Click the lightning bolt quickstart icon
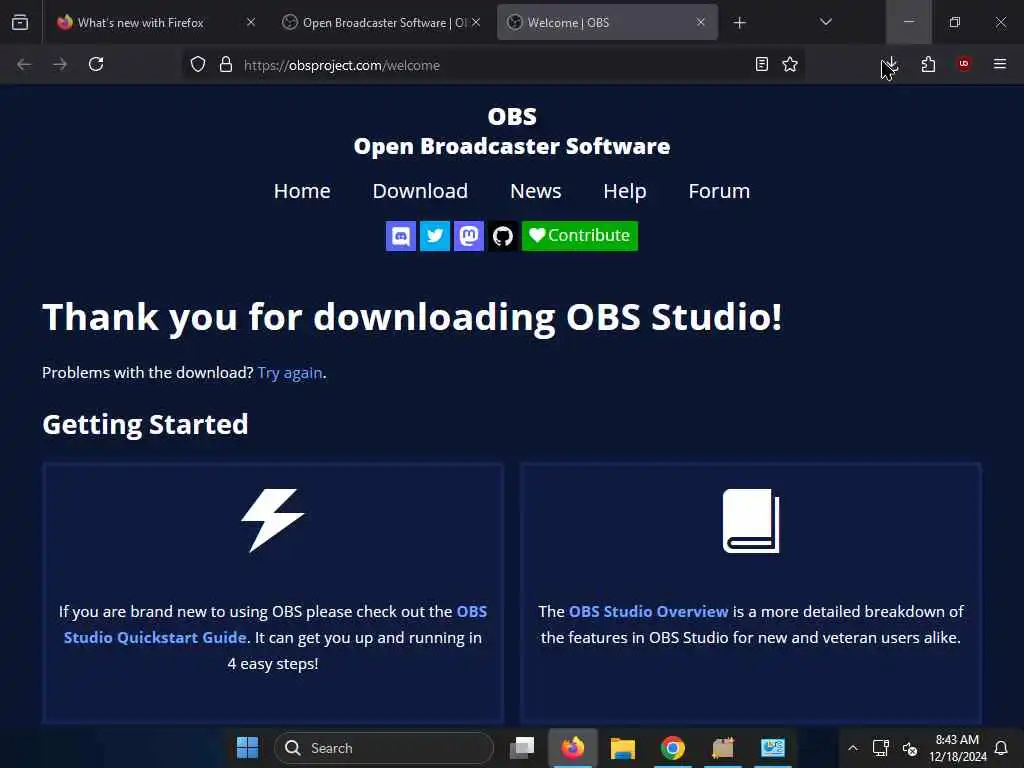 point(273,520)
